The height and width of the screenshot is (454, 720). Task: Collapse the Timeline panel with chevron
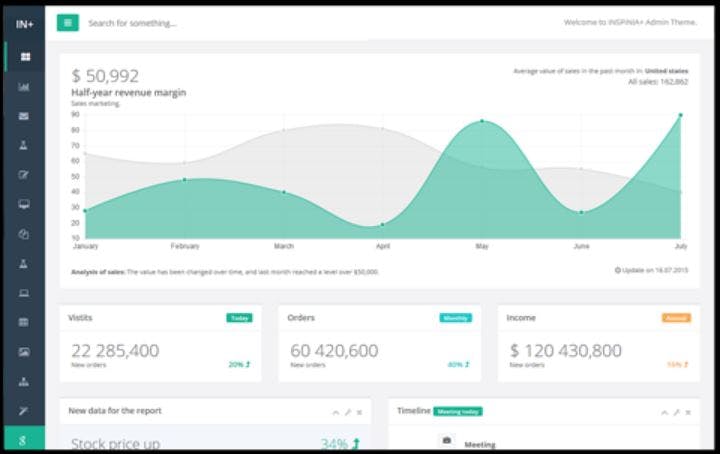(664, 413)
